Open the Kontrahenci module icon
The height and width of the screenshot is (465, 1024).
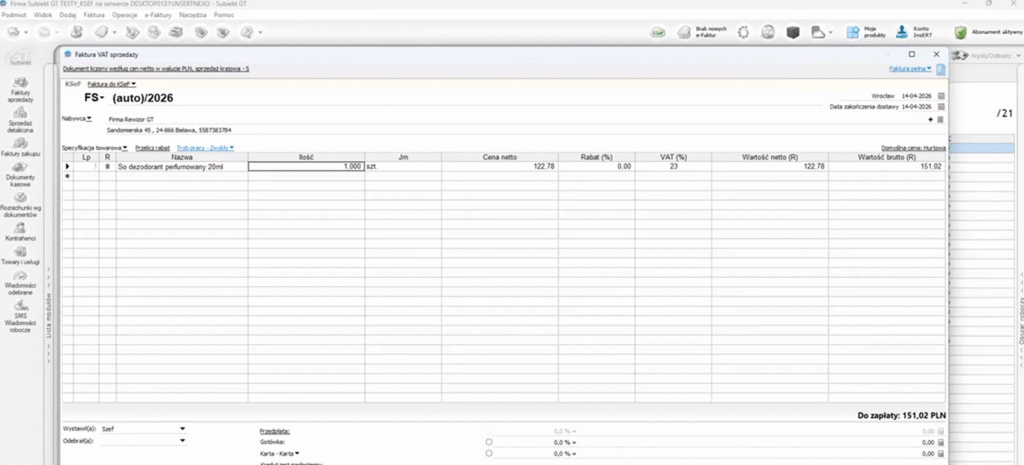[20, 227]
